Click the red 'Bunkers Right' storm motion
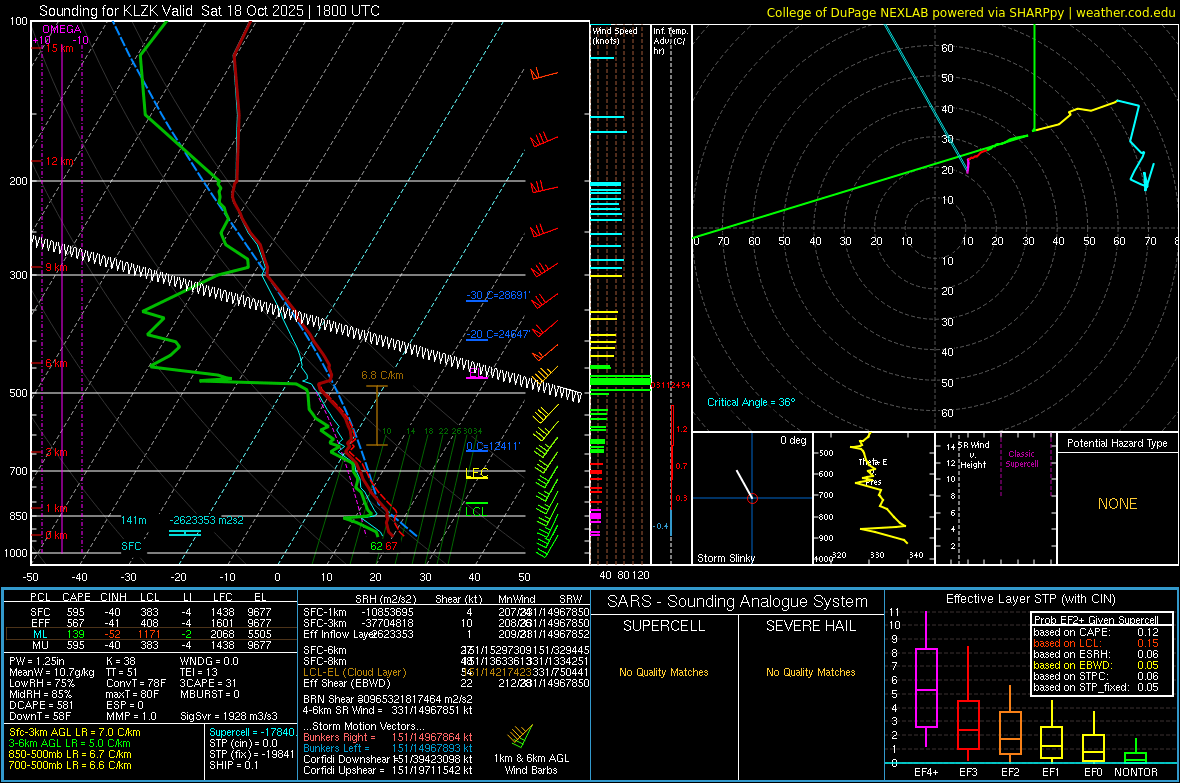This screenshot has width=1180, height=783. pyautogui.click(x=388, y=737)
